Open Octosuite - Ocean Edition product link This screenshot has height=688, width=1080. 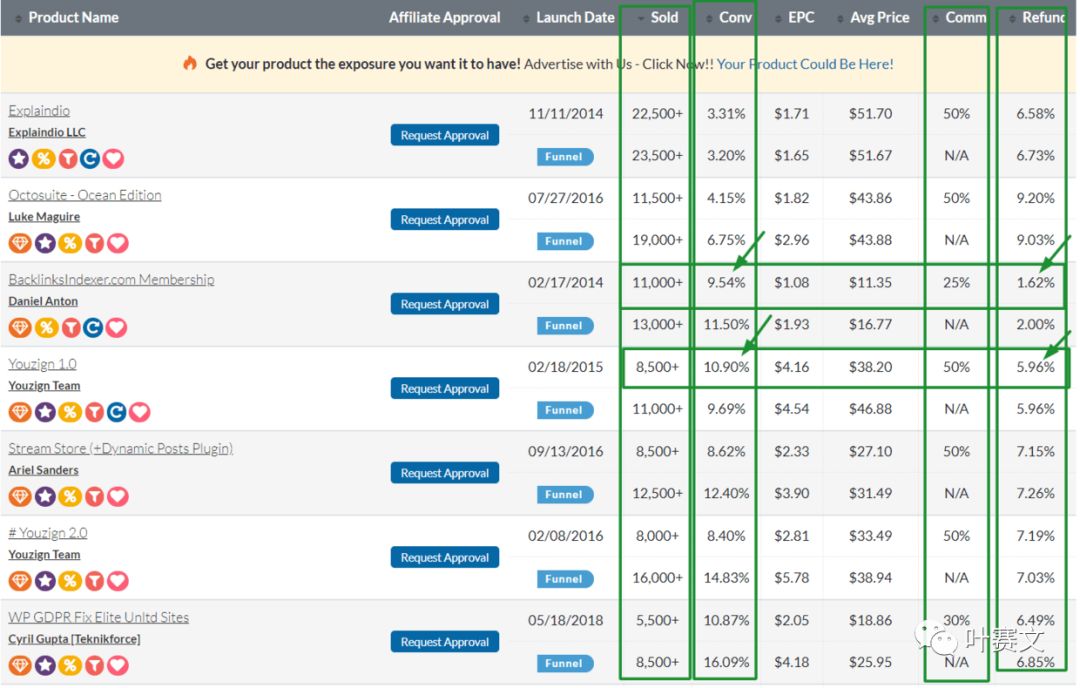[85, 195]
